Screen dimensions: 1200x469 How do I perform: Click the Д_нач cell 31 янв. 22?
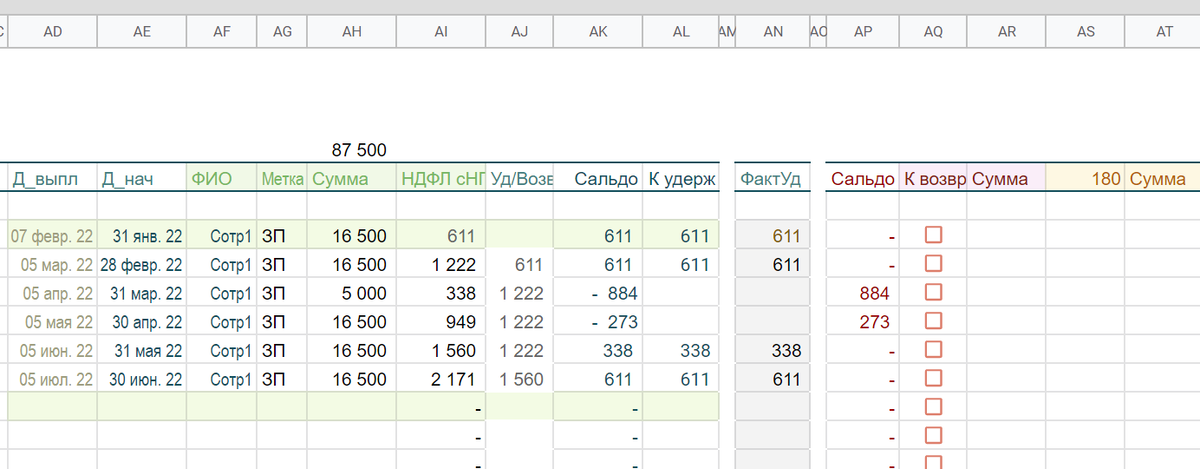pos(142,236)
